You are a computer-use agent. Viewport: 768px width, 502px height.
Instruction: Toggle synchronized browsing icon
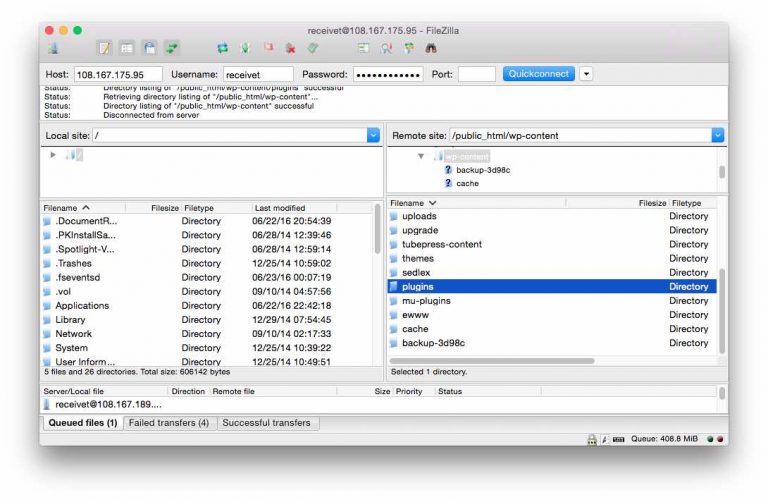coord(409,48)
